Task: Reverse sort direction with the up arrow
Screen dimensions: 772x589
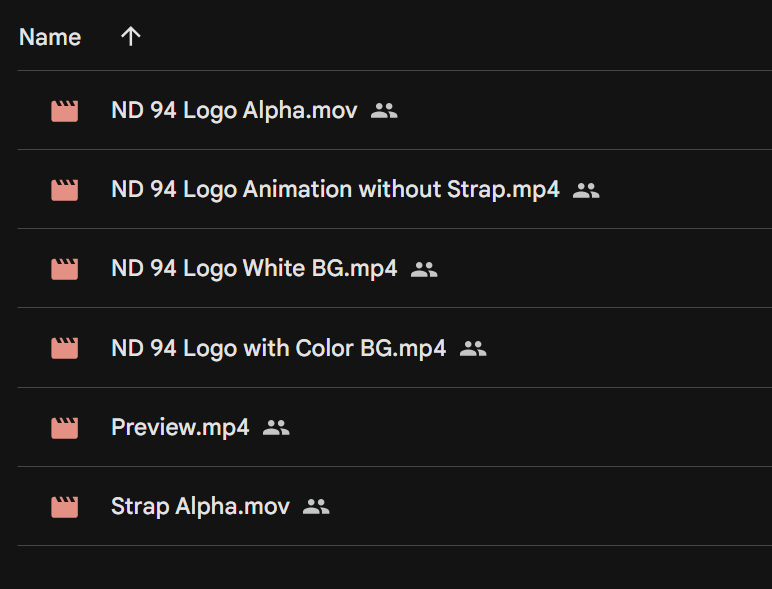Action: pyautogui.click(x=130, y=37)
